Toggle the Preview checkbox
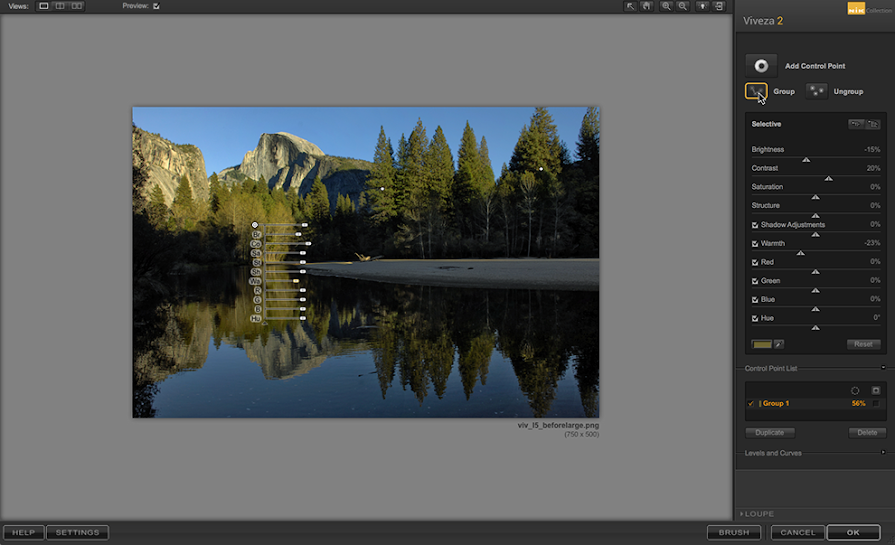 155,6
